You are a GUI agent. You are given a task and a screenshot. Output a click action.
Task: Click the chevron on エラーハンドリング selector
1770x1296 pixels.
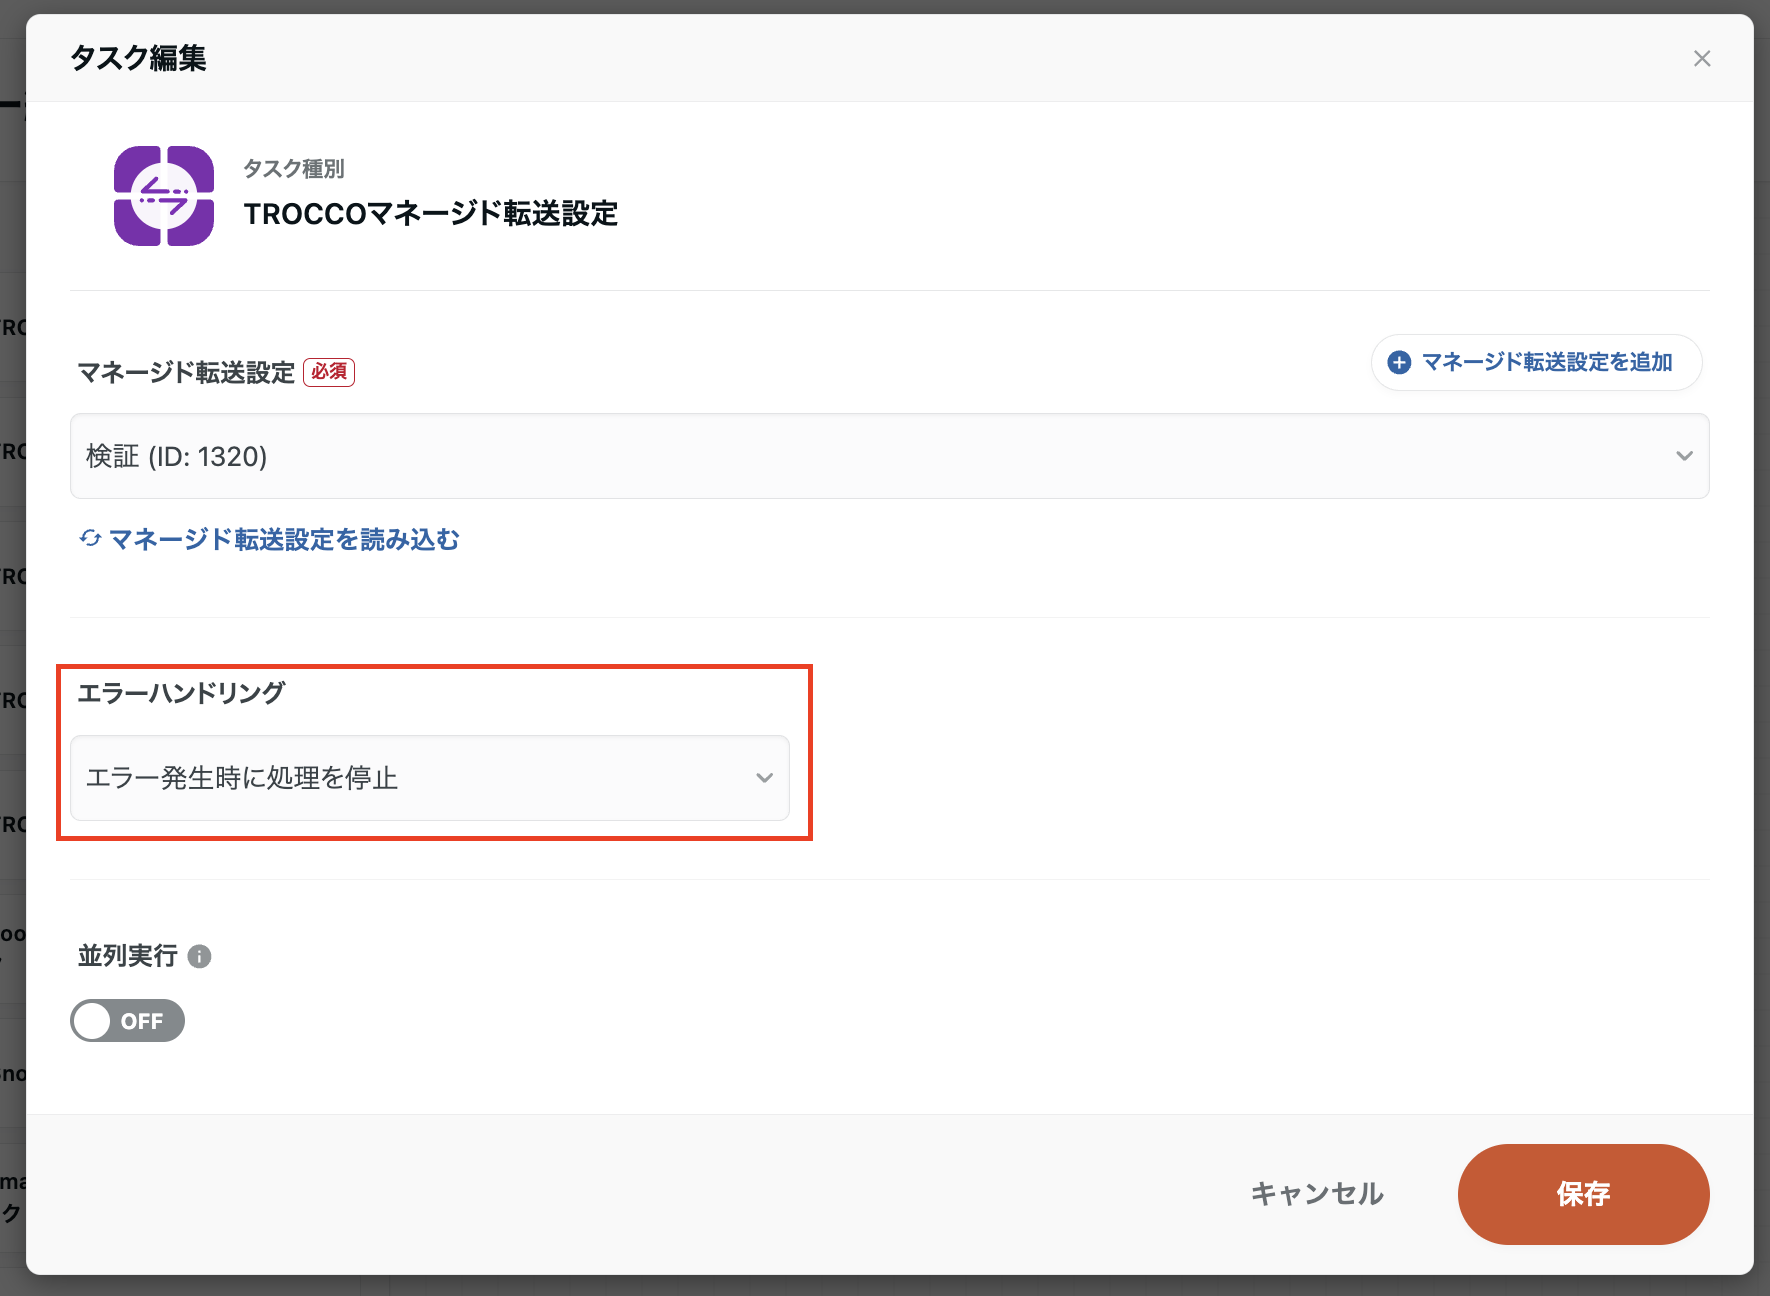pos(766,778)
